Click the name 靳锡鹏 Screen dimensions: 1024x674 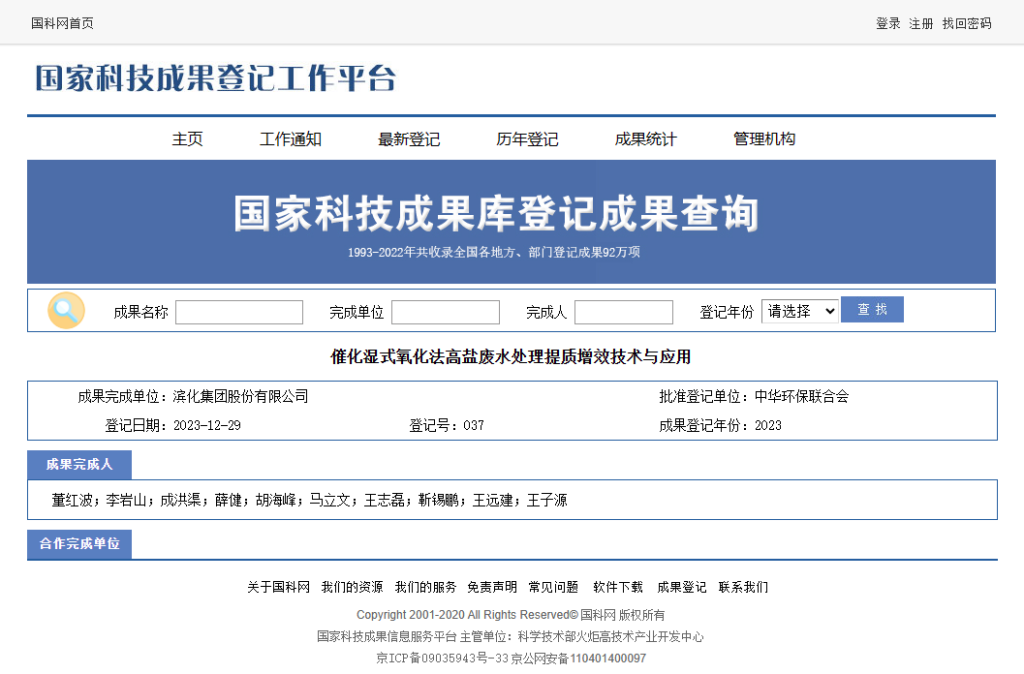point(438,500)
